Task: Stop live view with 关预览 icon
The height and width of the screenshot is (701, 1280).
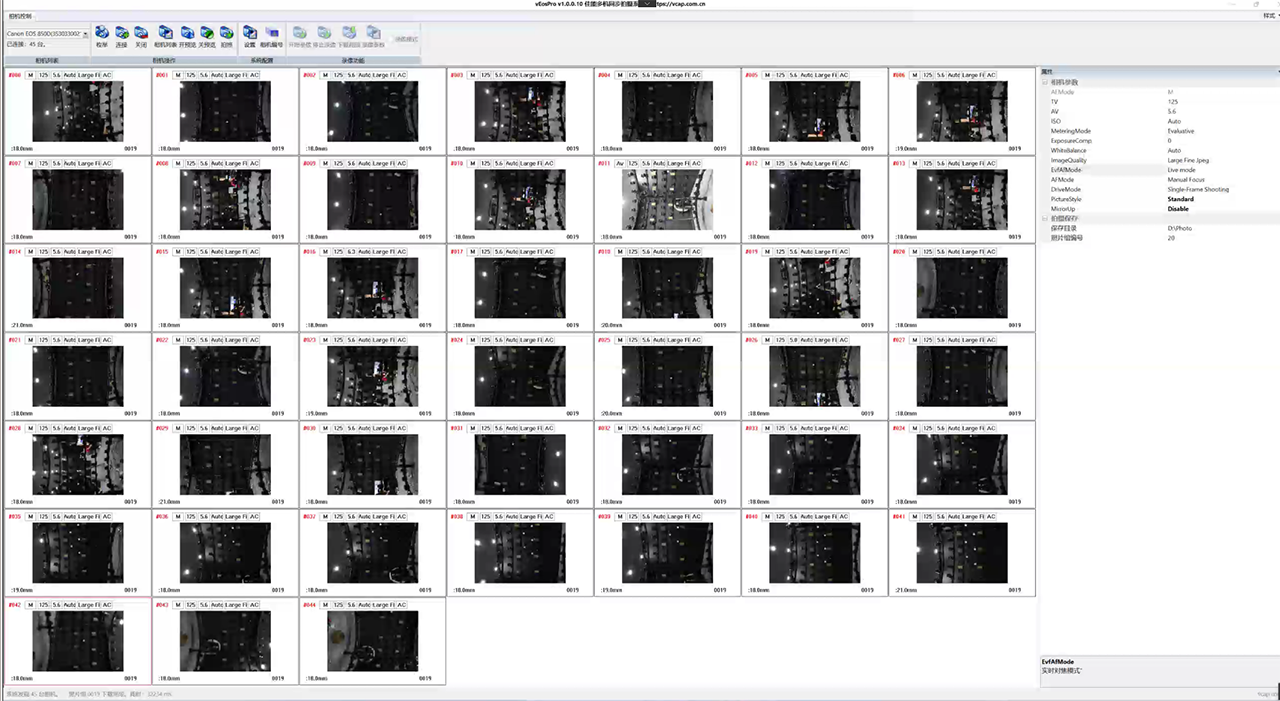Action: pos(206,36)
